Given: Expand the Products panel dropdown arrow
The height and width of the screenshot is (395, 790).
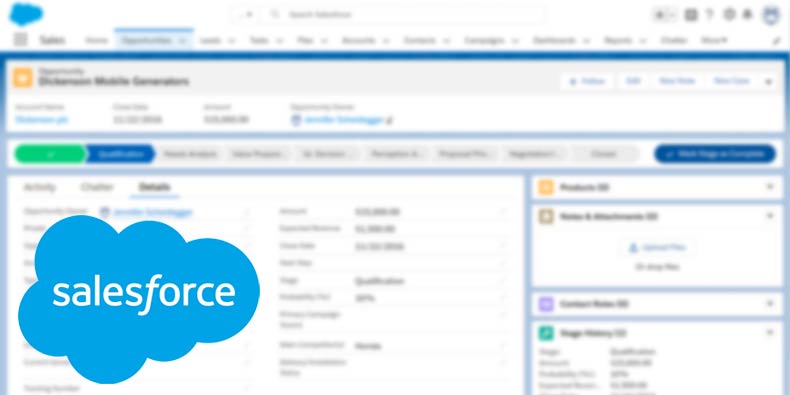Looking at the screenshot, I should [x=769, y=187].
